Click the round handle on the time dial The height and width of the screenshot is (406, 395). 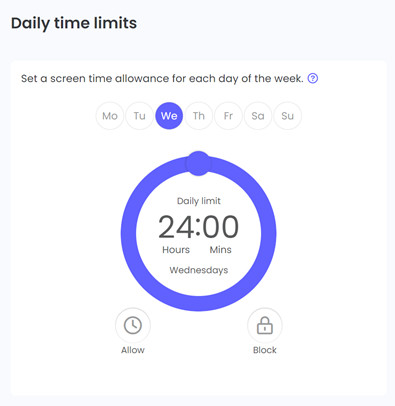199,163
